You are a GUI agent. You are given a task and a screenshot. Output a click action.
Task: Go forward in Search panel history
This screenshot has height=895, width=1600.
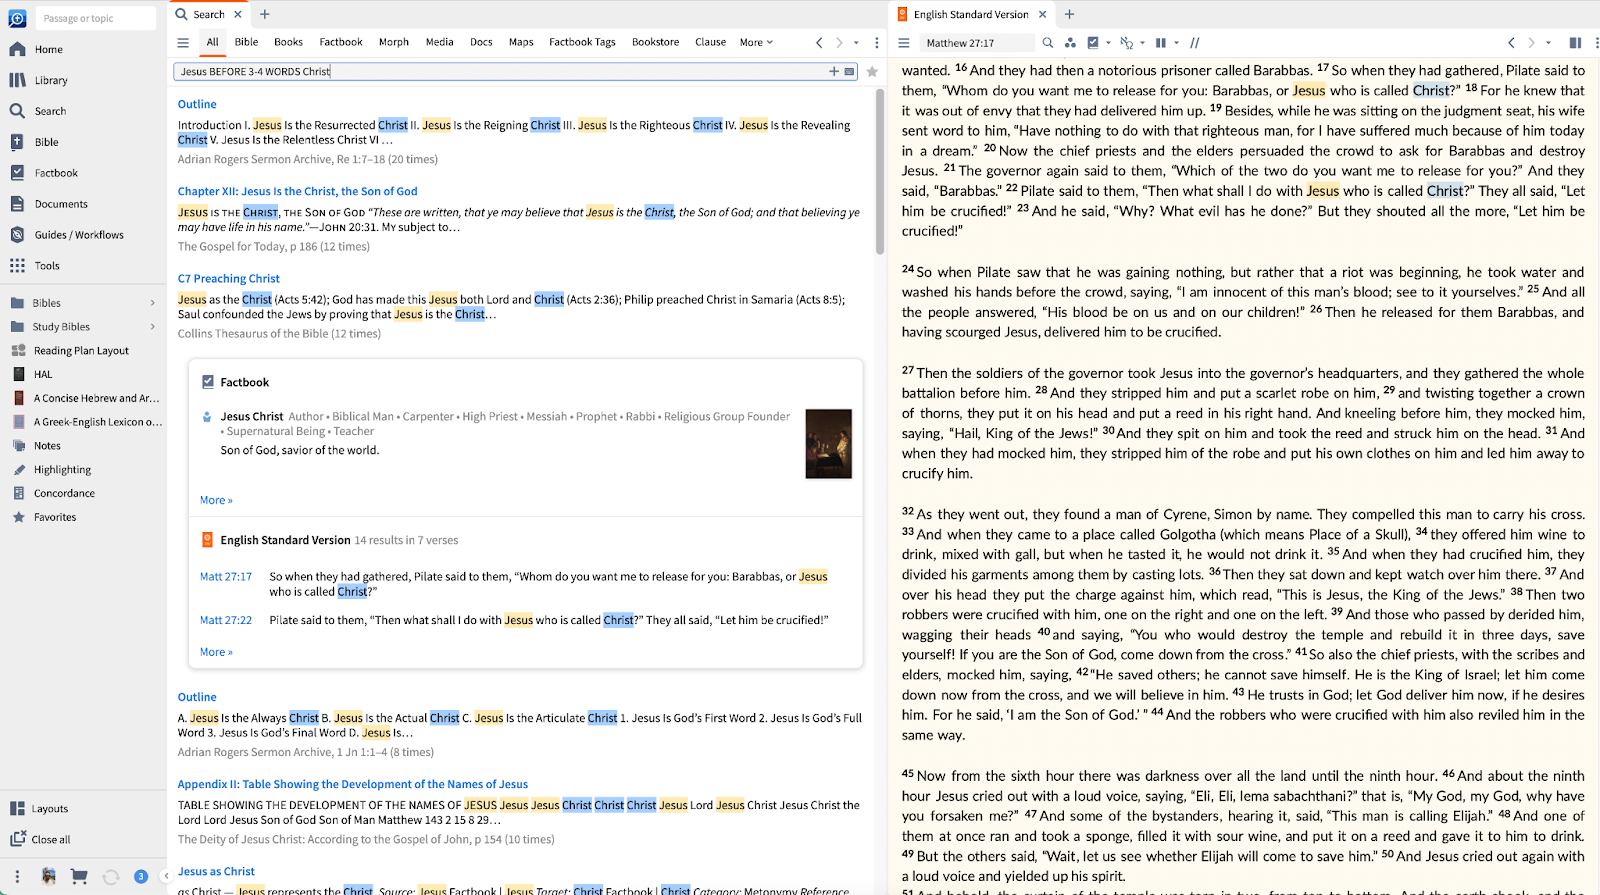[839, 42]
